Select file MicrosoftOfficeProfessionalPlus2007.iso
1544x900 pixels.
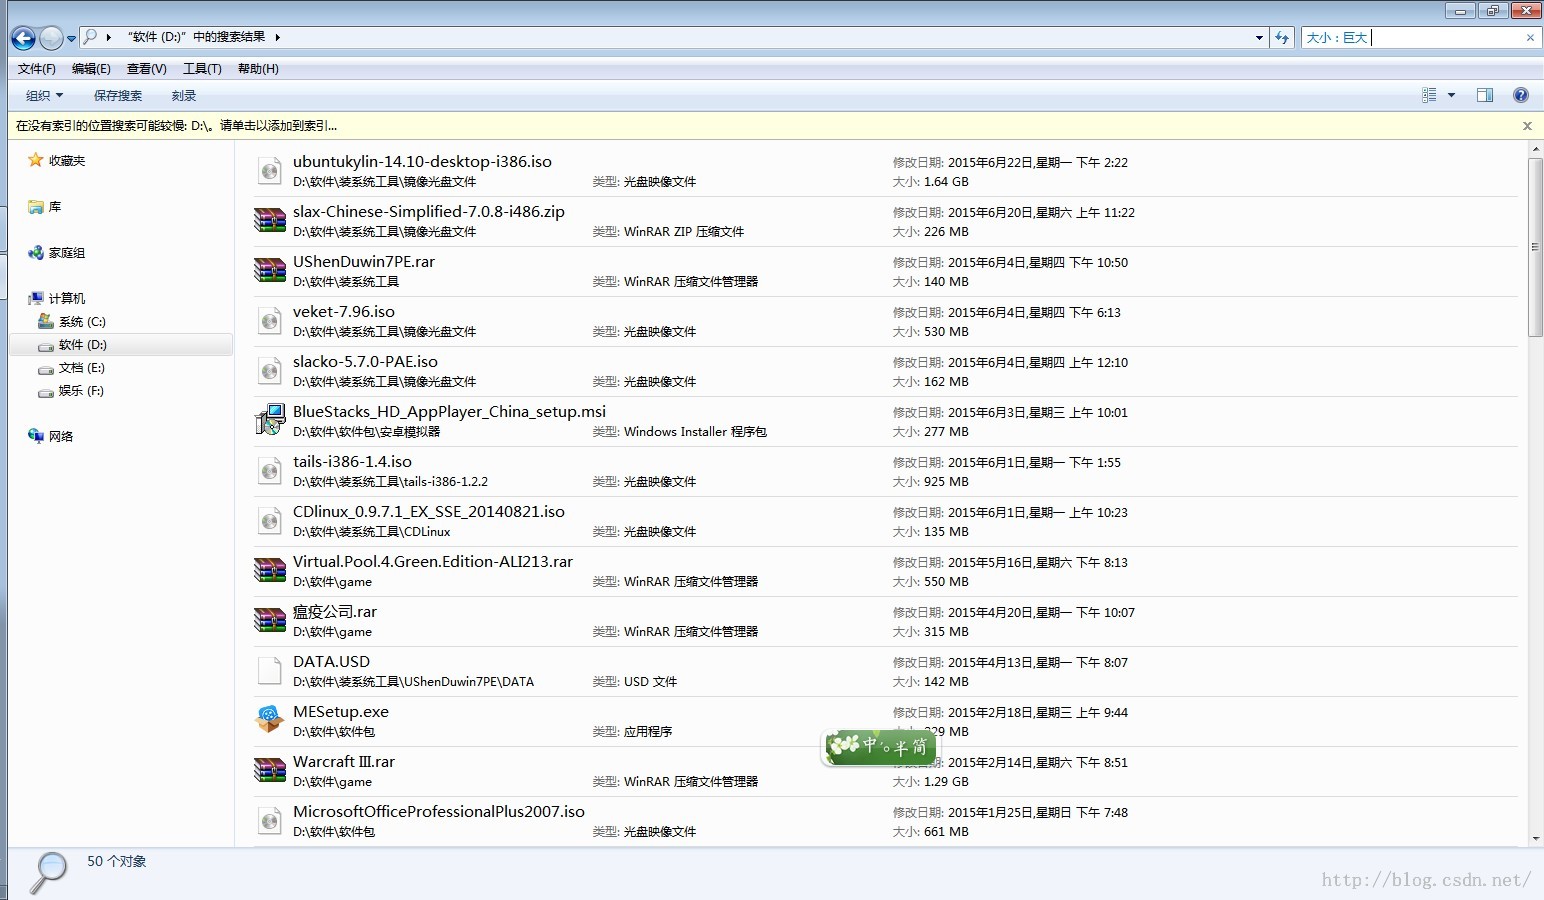[x=439, y=812]
